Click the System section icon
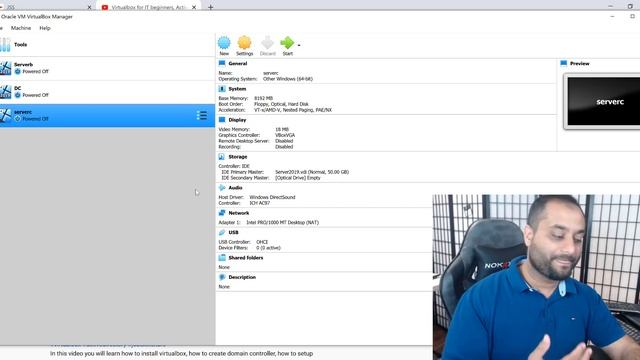Viewport: 640px width, 360px height. point(222,89)
